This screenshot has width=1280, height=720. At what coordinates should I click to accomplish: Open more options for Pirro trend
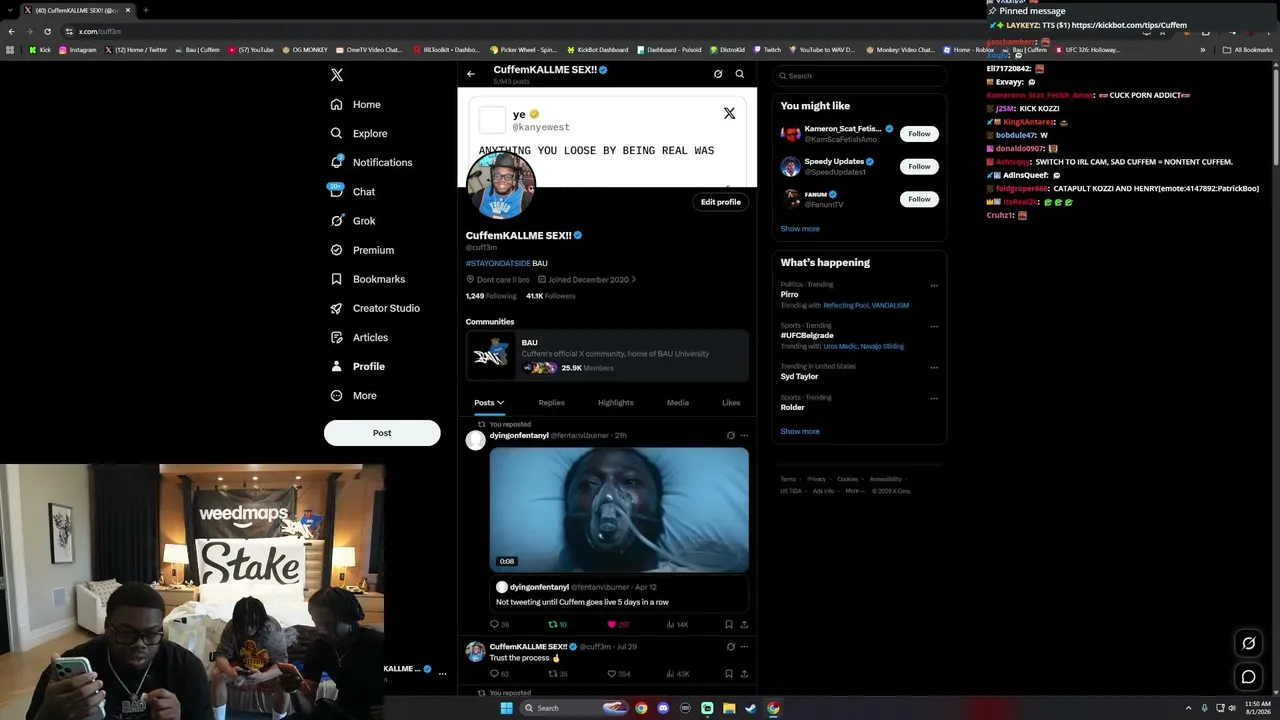coord(934,286)
